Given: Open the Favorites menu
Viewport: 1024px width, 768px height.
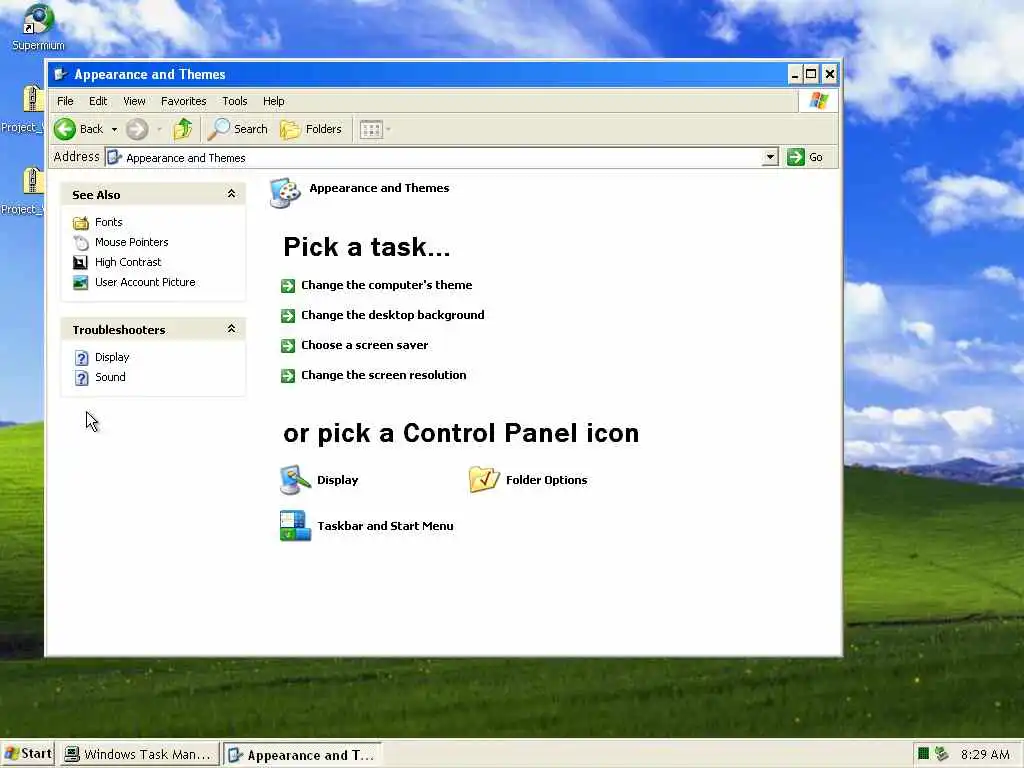Looking at the screenshot, I should click(184, 101).
